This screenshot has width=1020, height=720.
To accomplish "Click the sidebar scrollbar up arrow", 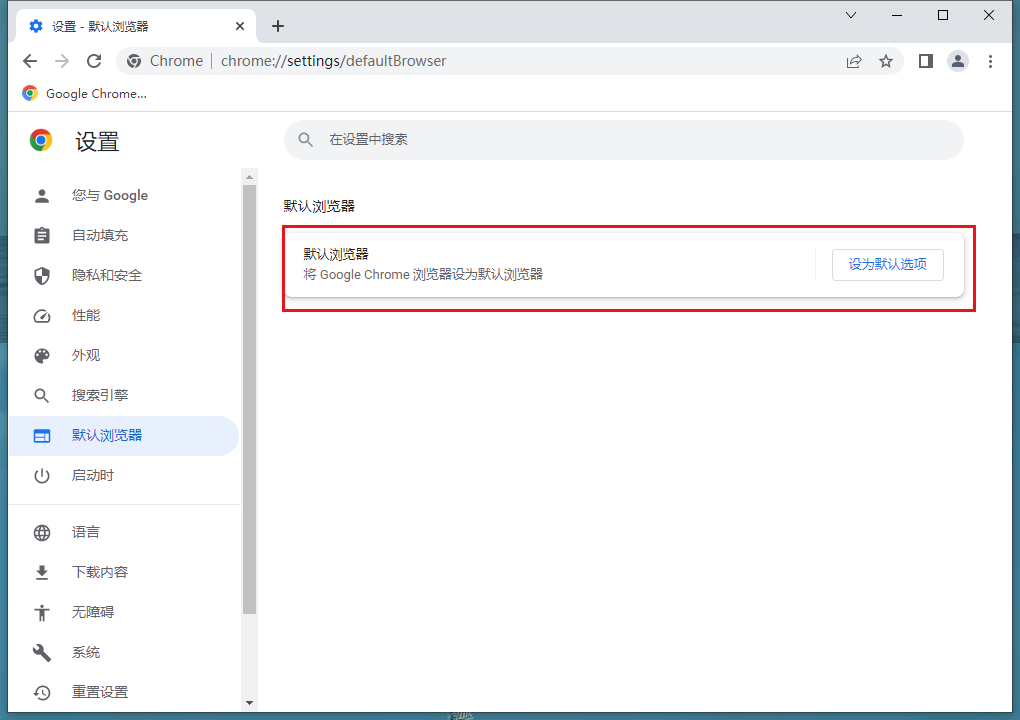I will (x=249, y=177).
